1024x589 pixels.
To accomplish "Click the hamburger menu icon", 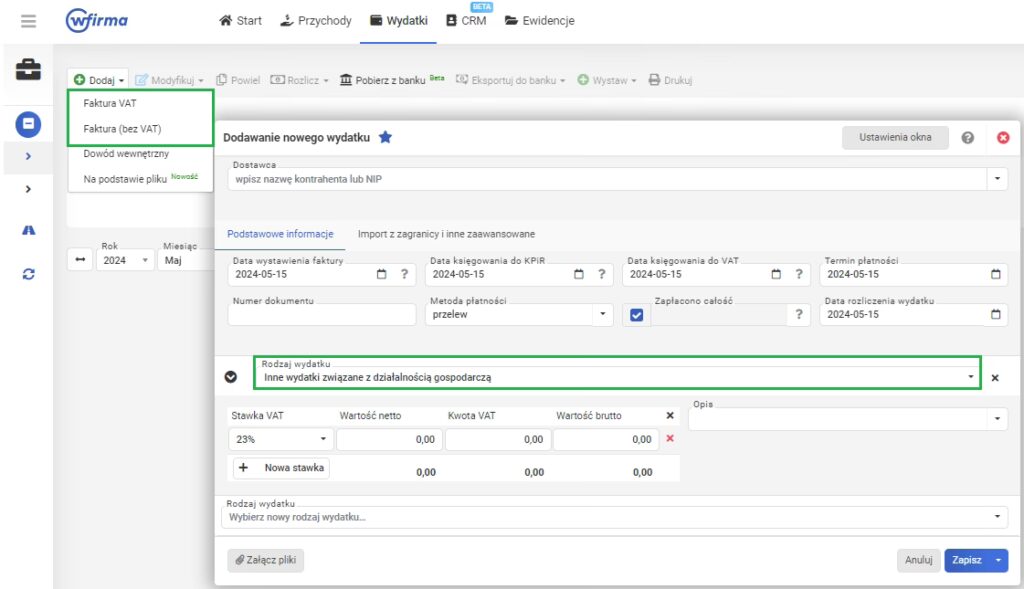I will [x=28, y=21].
